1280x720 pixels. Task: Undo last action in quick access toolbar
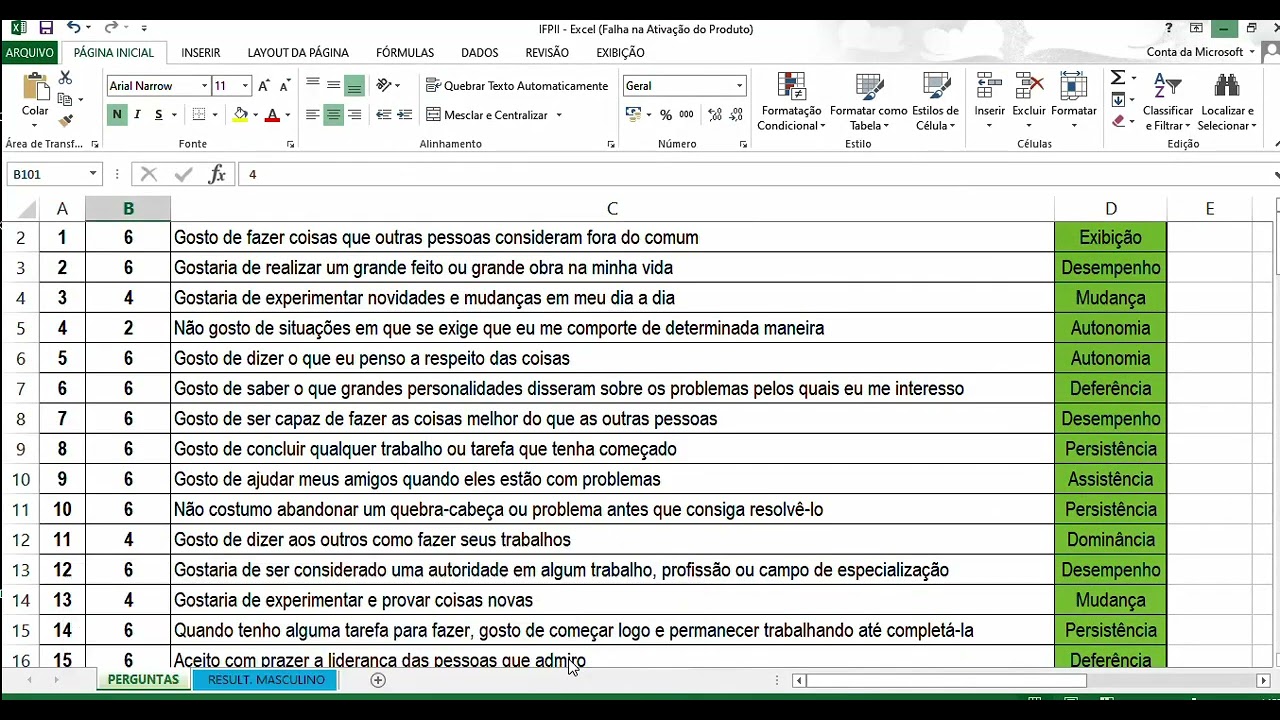74,28
